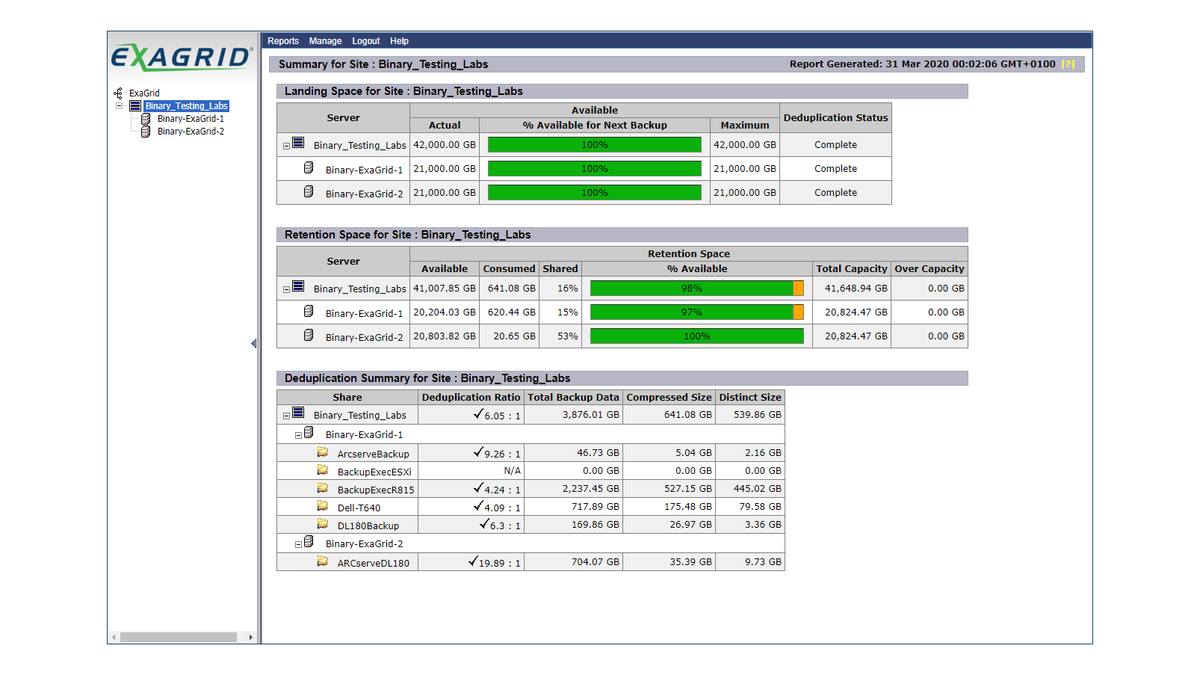Click the ARCserveDL180 folder icon under Binary-ExaGrid-2

(323, 561)
